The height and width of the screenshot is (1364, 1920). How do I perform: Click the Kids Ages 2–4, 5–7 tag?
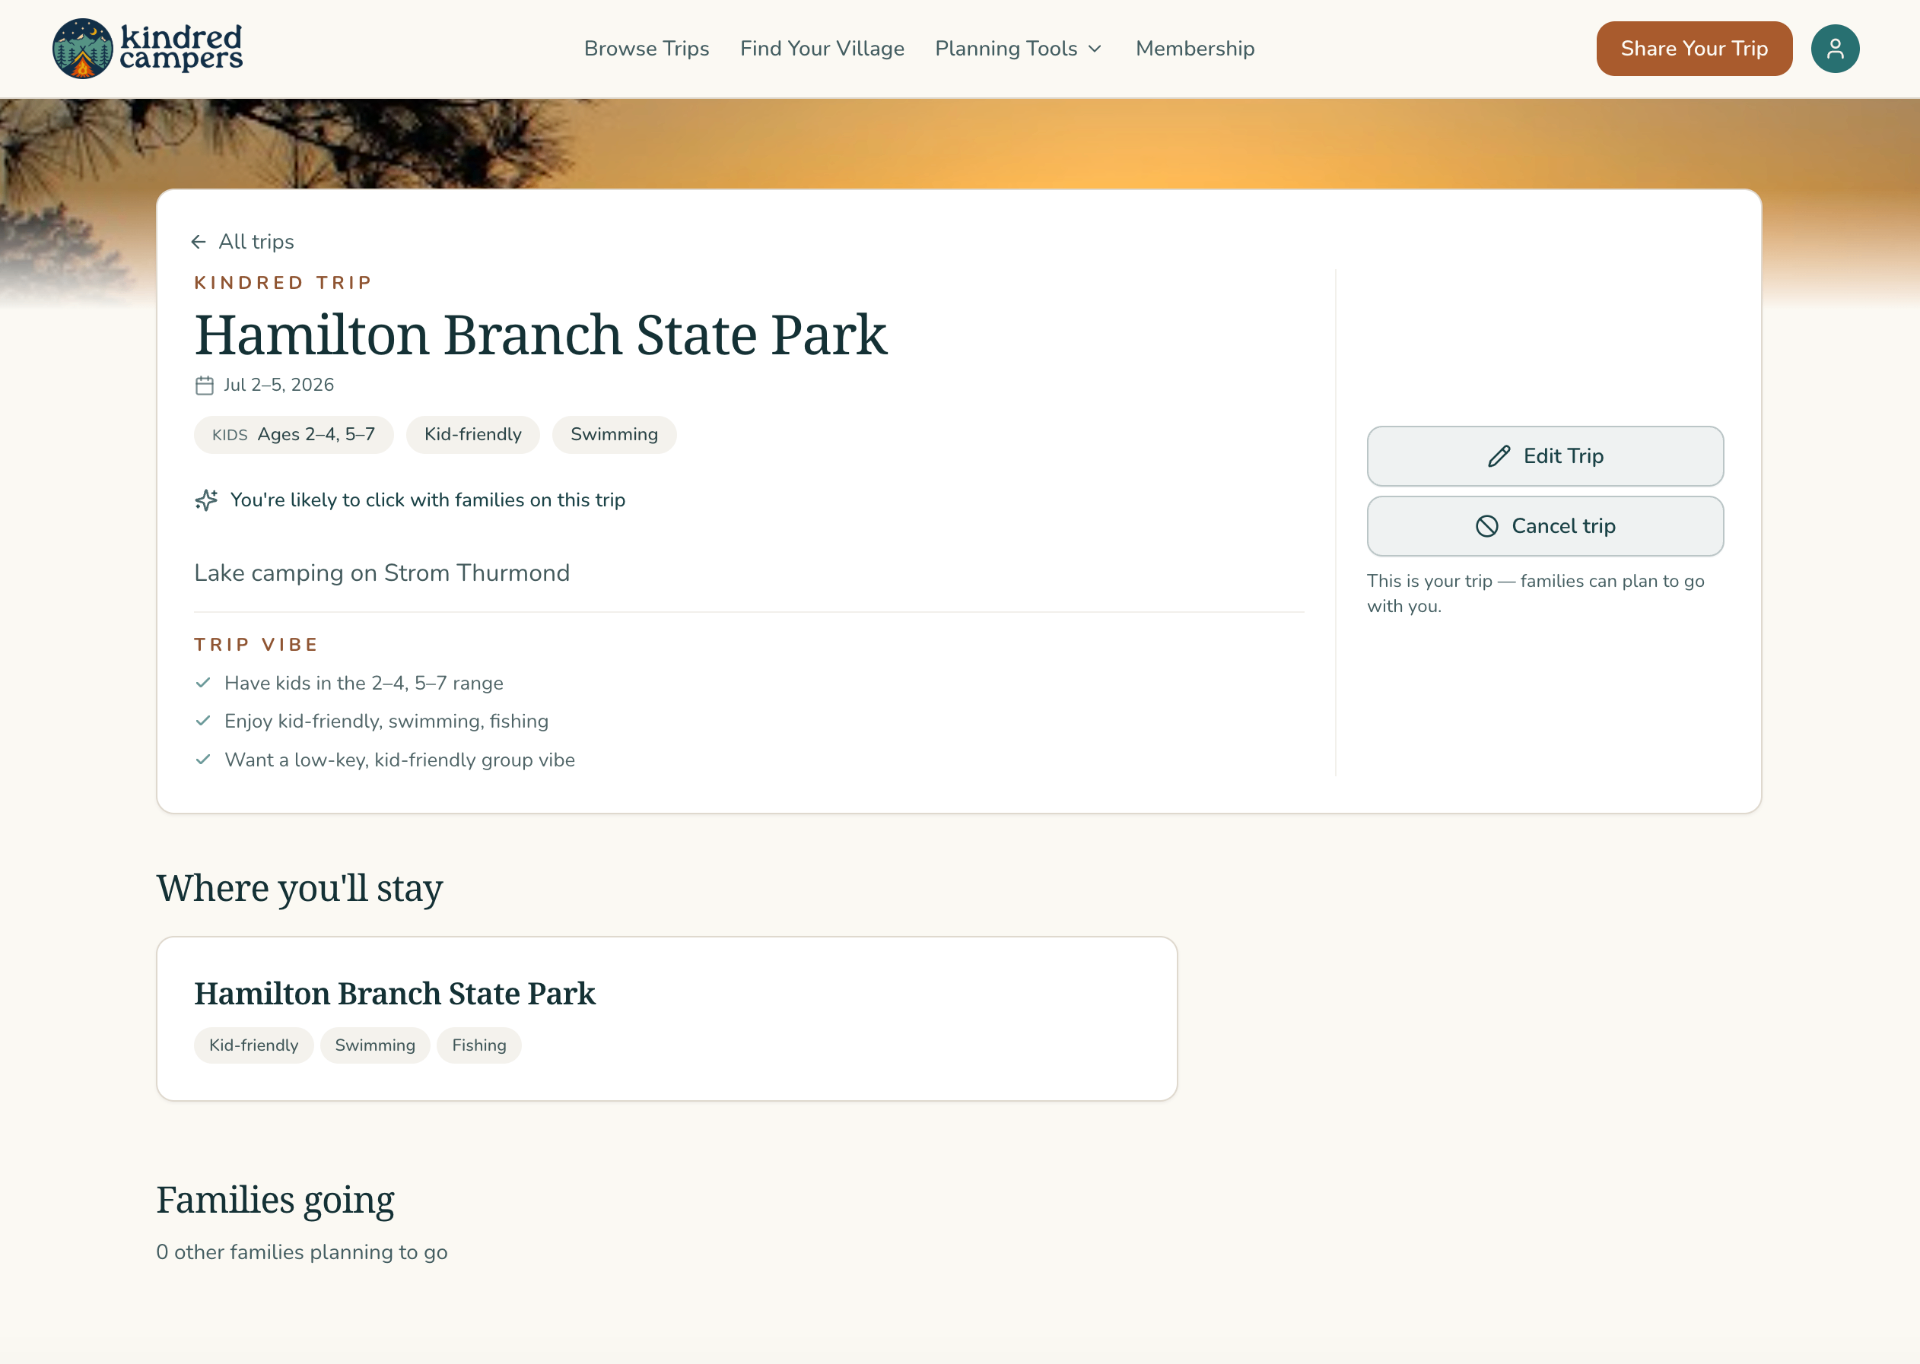294,435
